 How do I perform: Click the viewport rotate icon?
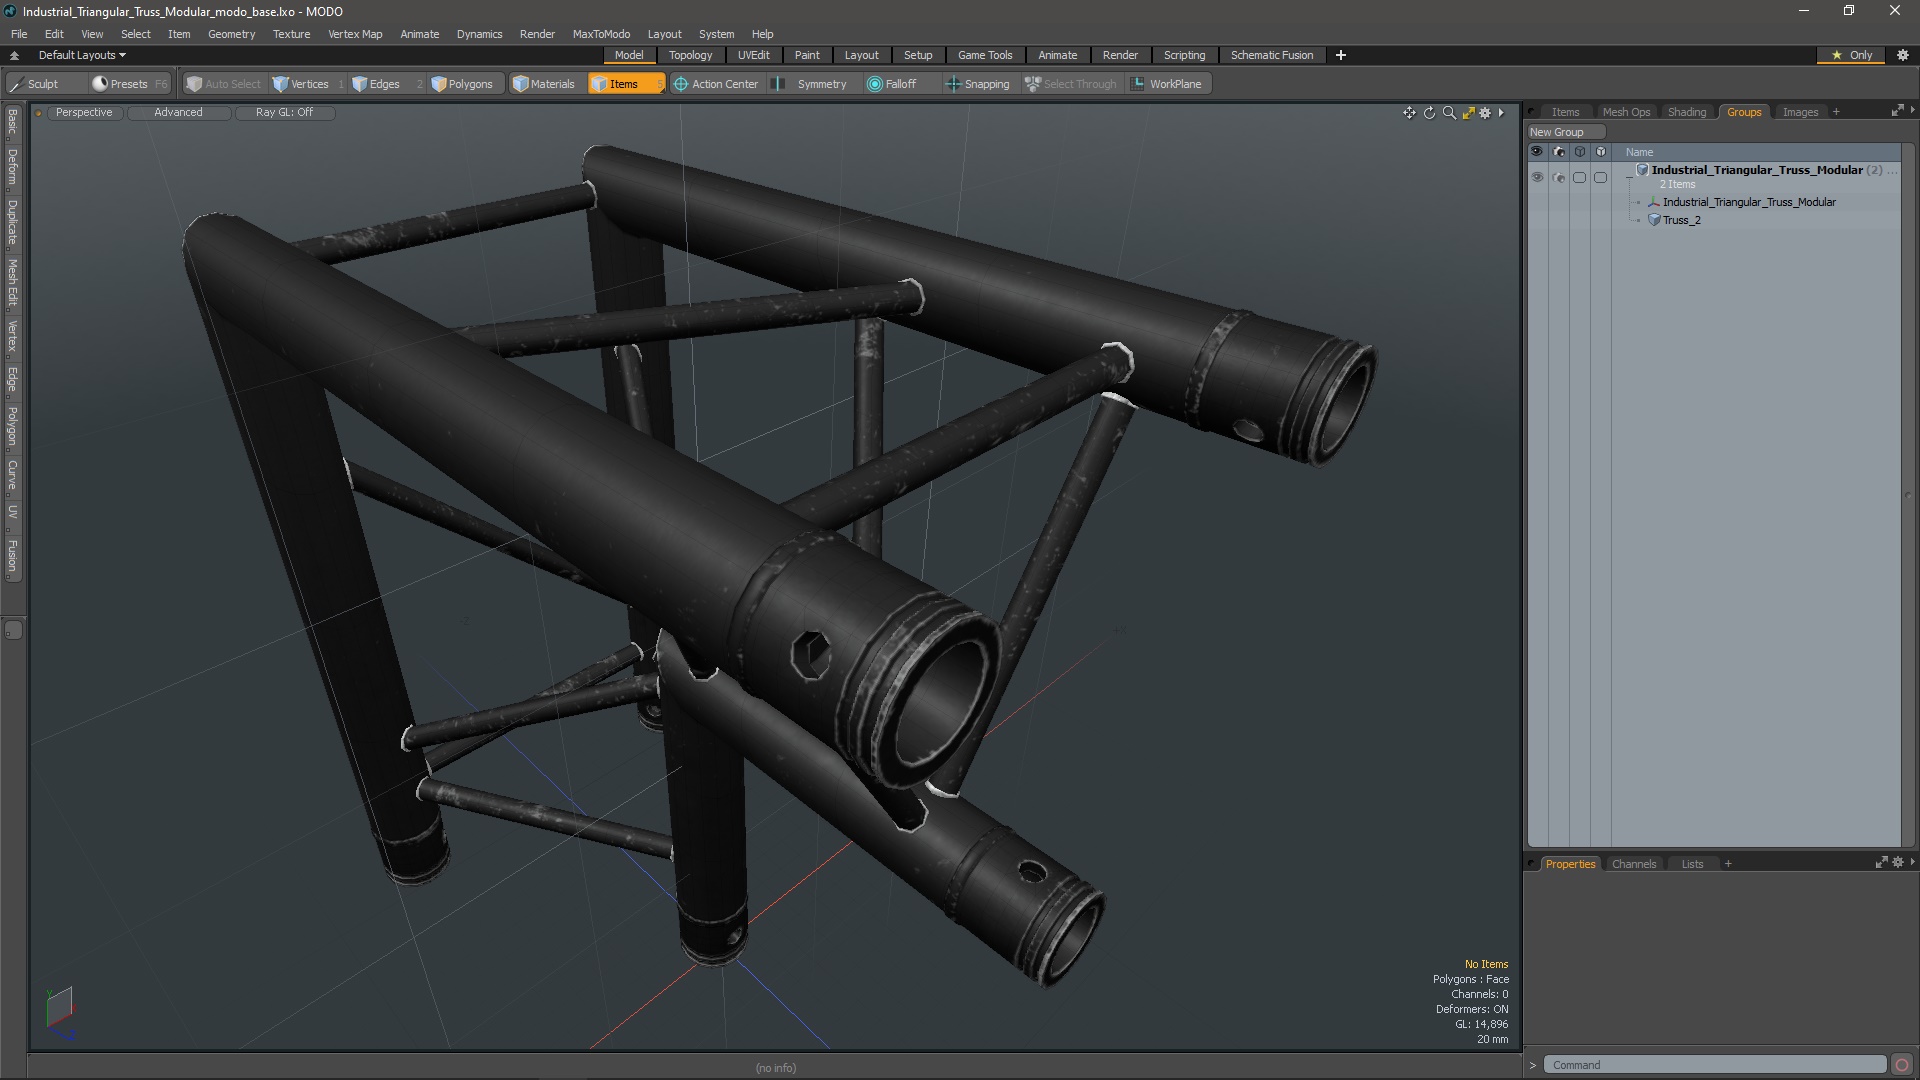pyautogui.click(x=1429, y=113)
